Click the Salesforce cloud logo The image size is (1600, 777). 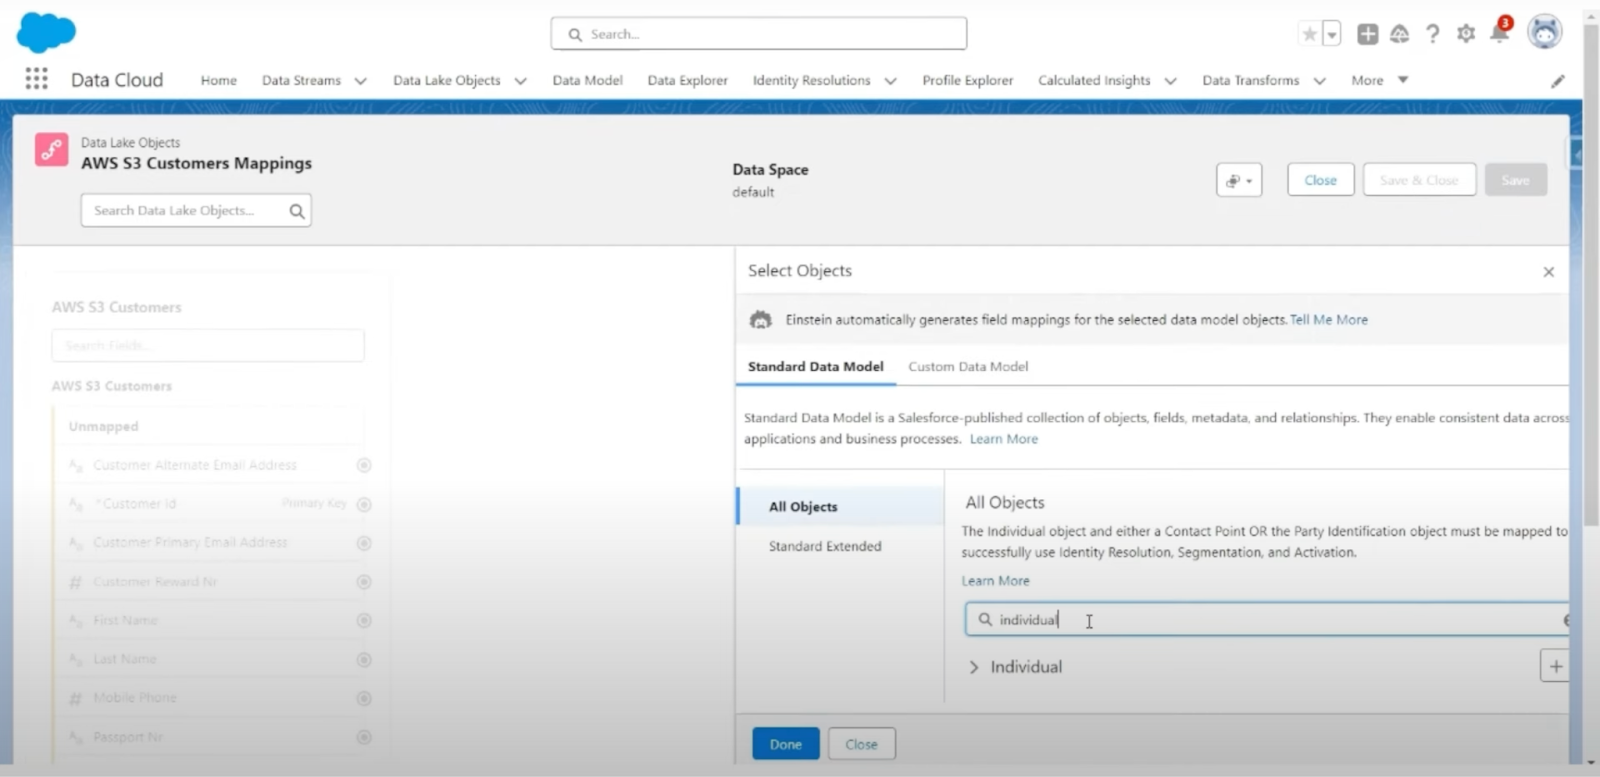[x=46, y=32]
